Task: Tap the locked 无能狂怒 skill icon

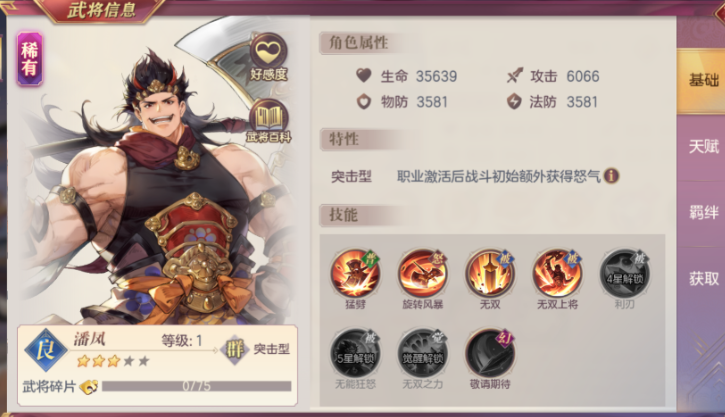Action: (x=356, y=353)
